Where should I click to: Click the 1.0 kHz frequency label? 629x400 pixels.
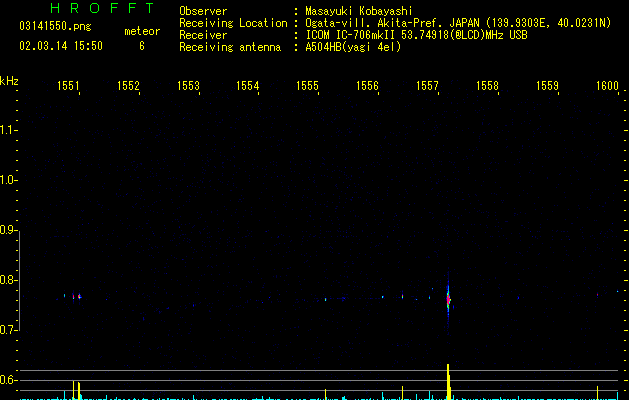point(8,180)
